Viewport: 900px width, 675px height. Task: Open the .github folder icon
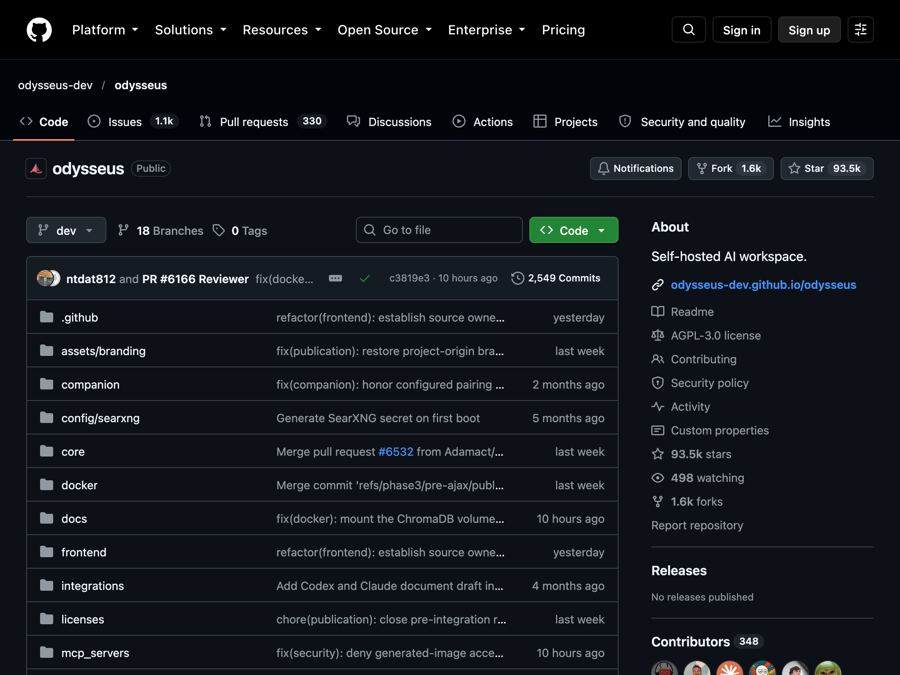click(46, 317)
